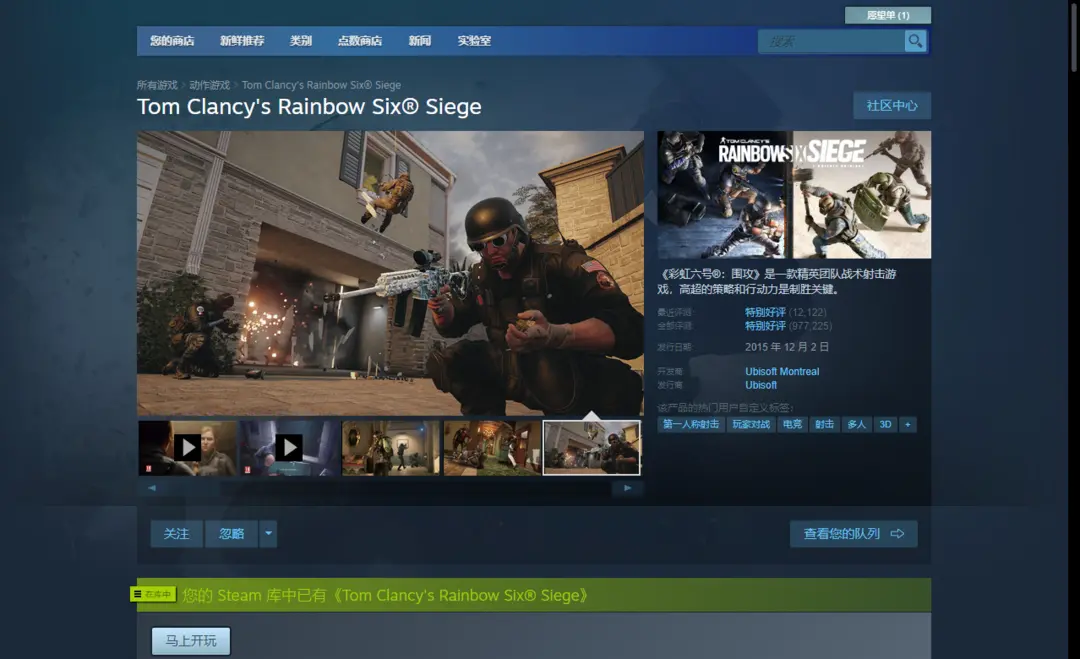Image resolution: width=1080 pixels, height=659 pixels.
Task: Toggle the 忽略 ignore button
Action: click(231, 534)
